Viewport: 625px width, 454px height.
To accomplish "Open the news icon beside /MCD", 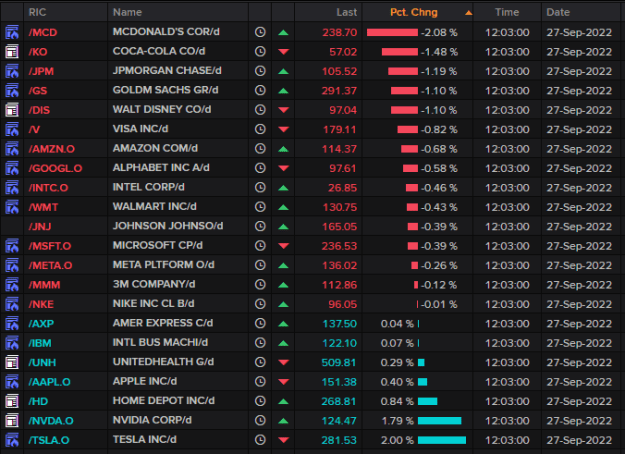I will click(12, 32).
